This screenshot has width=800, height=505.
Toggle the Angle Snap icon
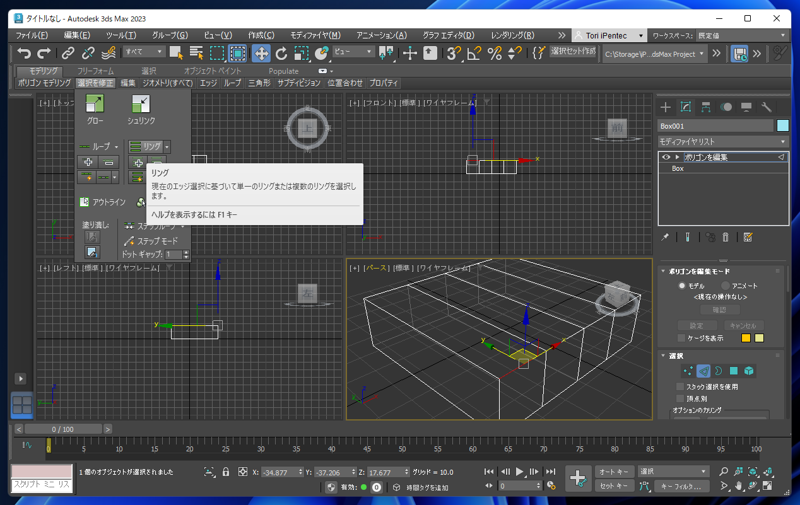pyautogui.click(x=474, y=53)
